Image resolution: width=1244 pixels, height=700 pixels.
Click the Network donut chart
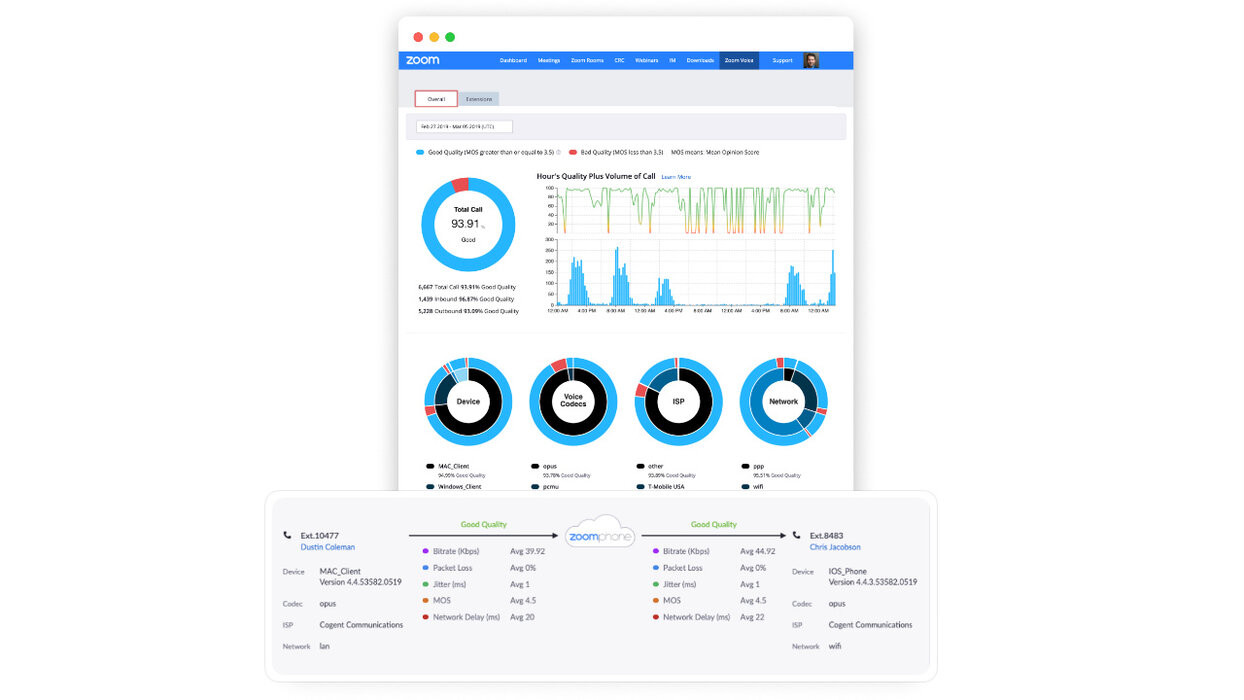(x=783, y=401)
